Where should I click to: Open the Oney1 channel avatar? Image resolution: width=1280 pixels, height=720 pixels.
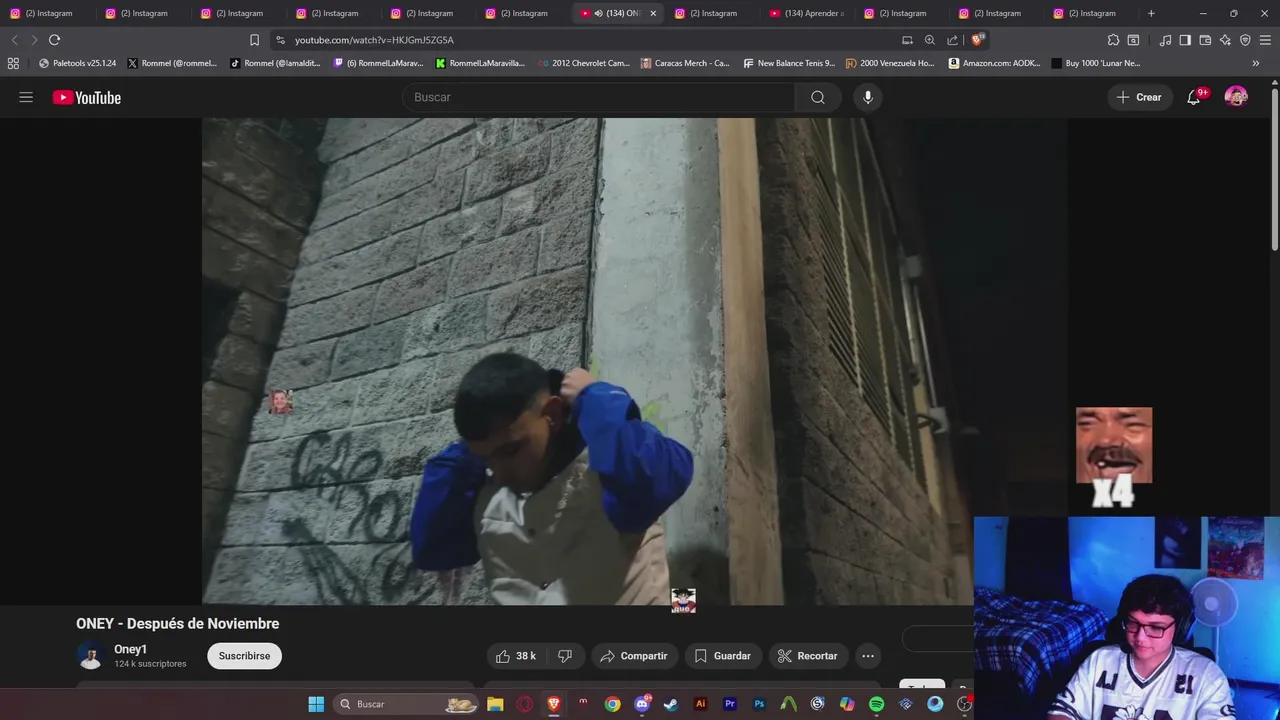click(x=90, y=656)
